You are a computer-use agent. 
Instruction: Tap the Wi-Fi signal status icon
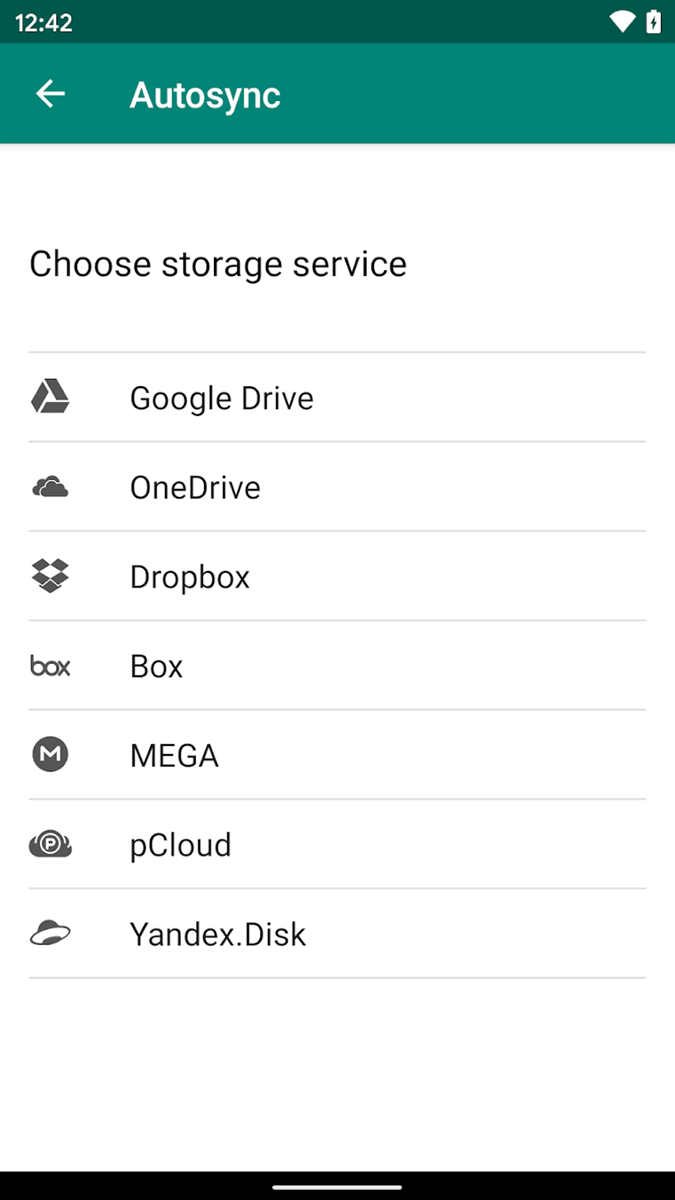[622, 22]
